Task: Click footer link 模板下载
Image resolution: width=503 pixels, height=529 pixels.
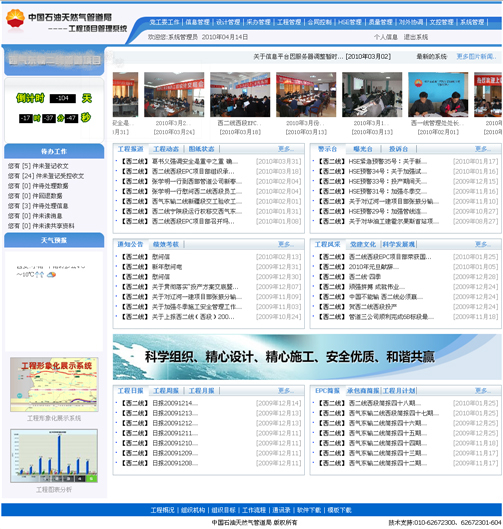Action: 339,510
